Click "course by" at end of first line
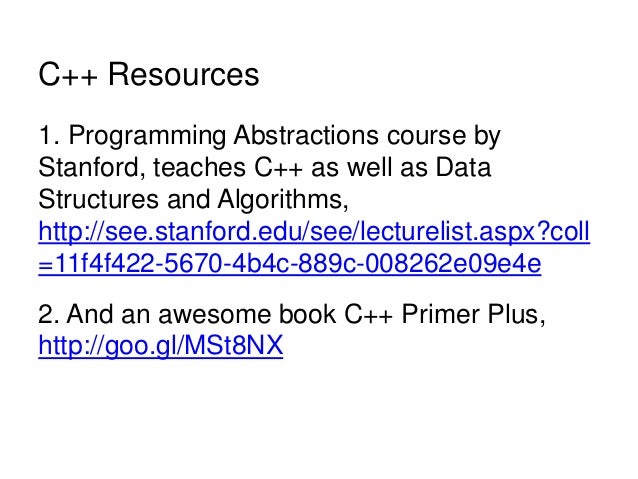Screen dimensions: 638x479 (444, 137)
